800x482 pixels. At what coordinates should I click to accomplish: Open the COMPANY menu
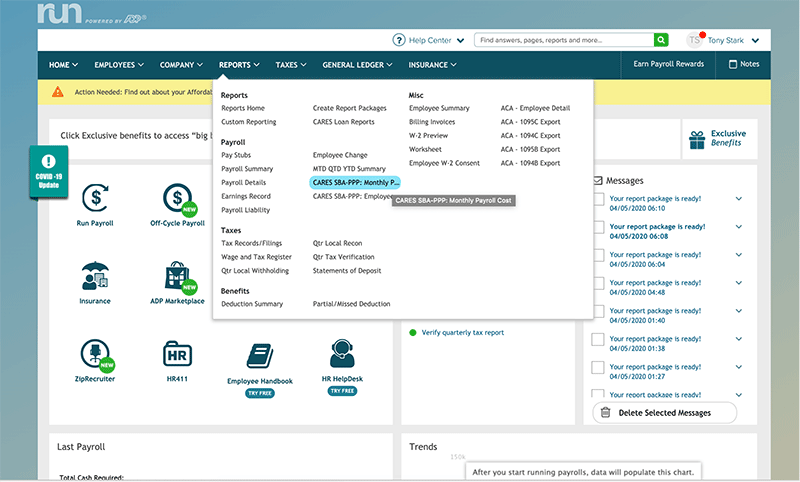181,65
